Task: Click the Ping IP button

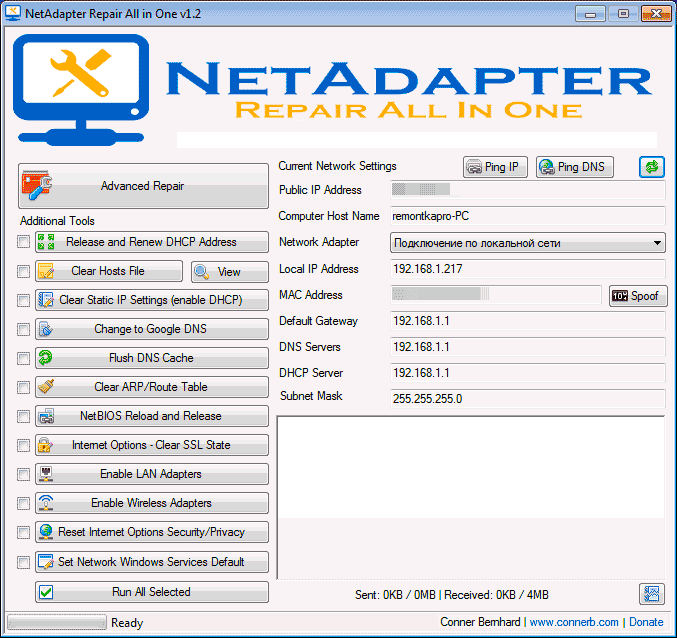Action: pyautogui.click(x=495, y=167)
